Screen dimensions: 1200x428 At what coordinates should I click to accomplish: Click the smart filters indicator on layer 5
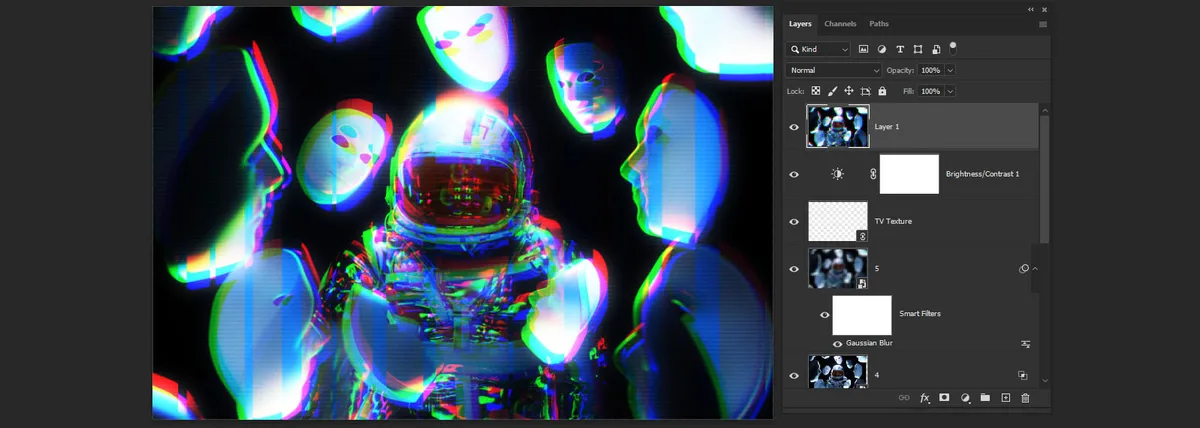pyautogui.click(x=1023, y=269)
